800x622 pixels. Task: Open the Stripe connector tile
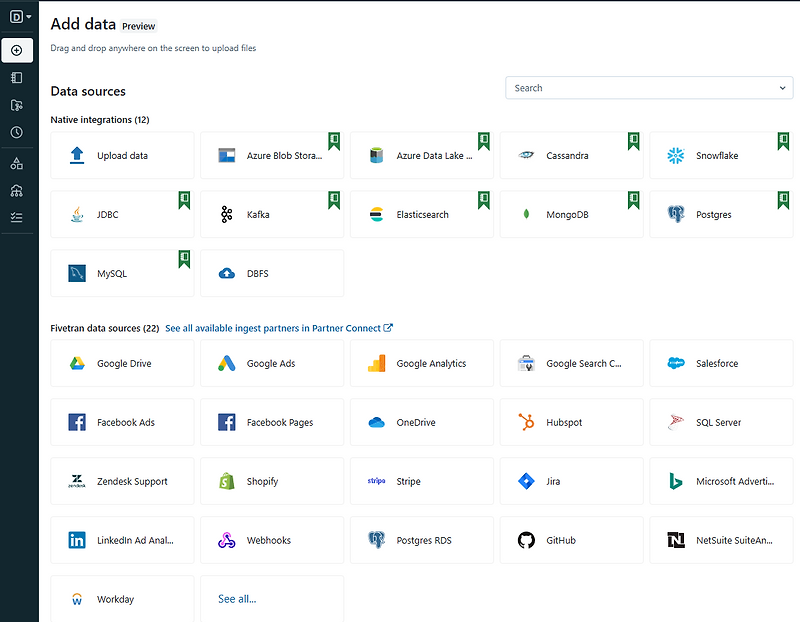pyautogui.click(x=420, y=481)
